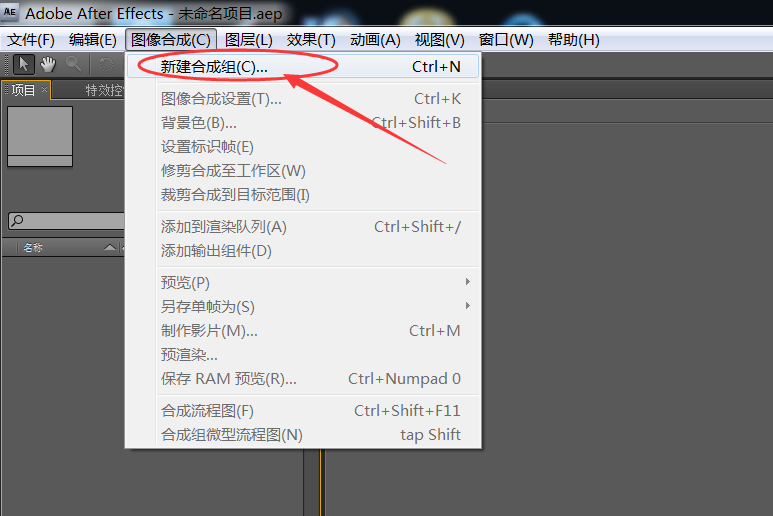Screen dimensions: 773x516
Task: Open the 效果(T) menu
Action: tap(311, 40)
